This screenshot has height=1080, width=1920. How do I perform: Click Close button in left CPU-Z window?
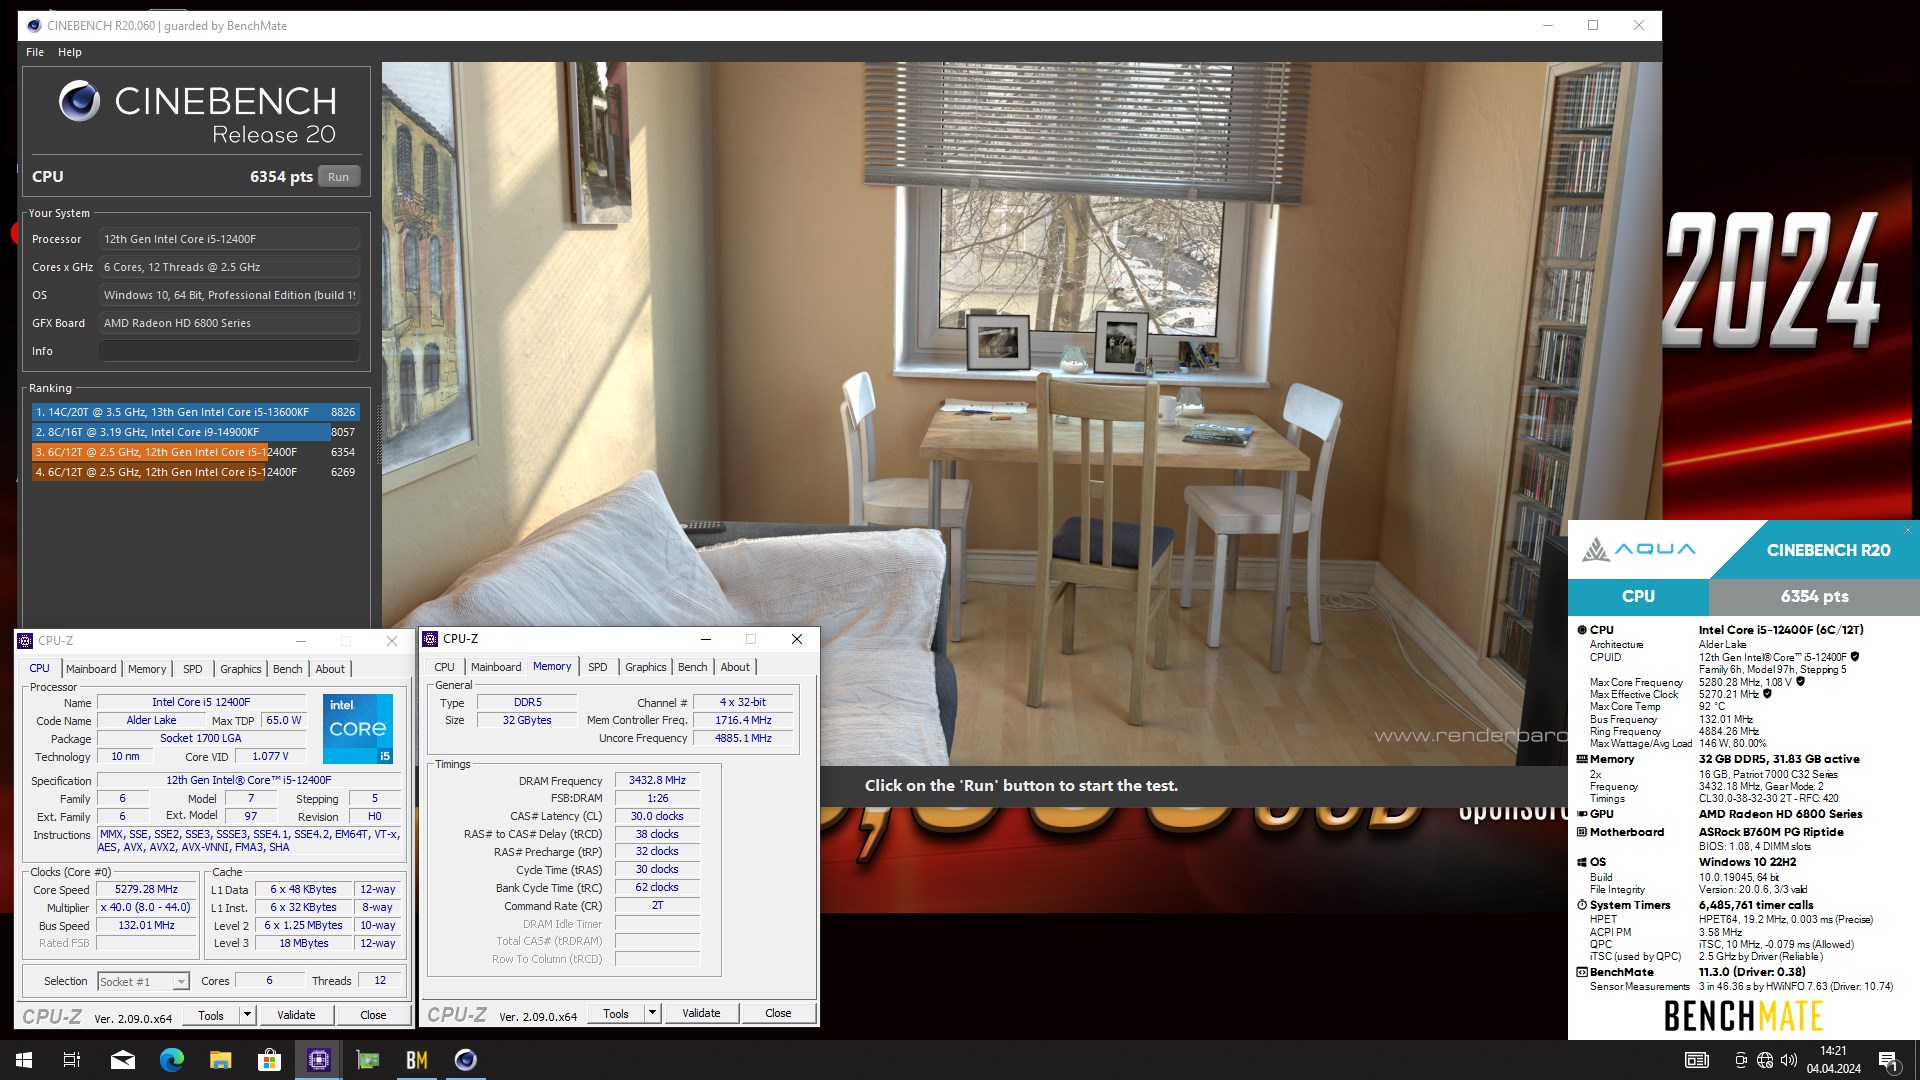373,1015
